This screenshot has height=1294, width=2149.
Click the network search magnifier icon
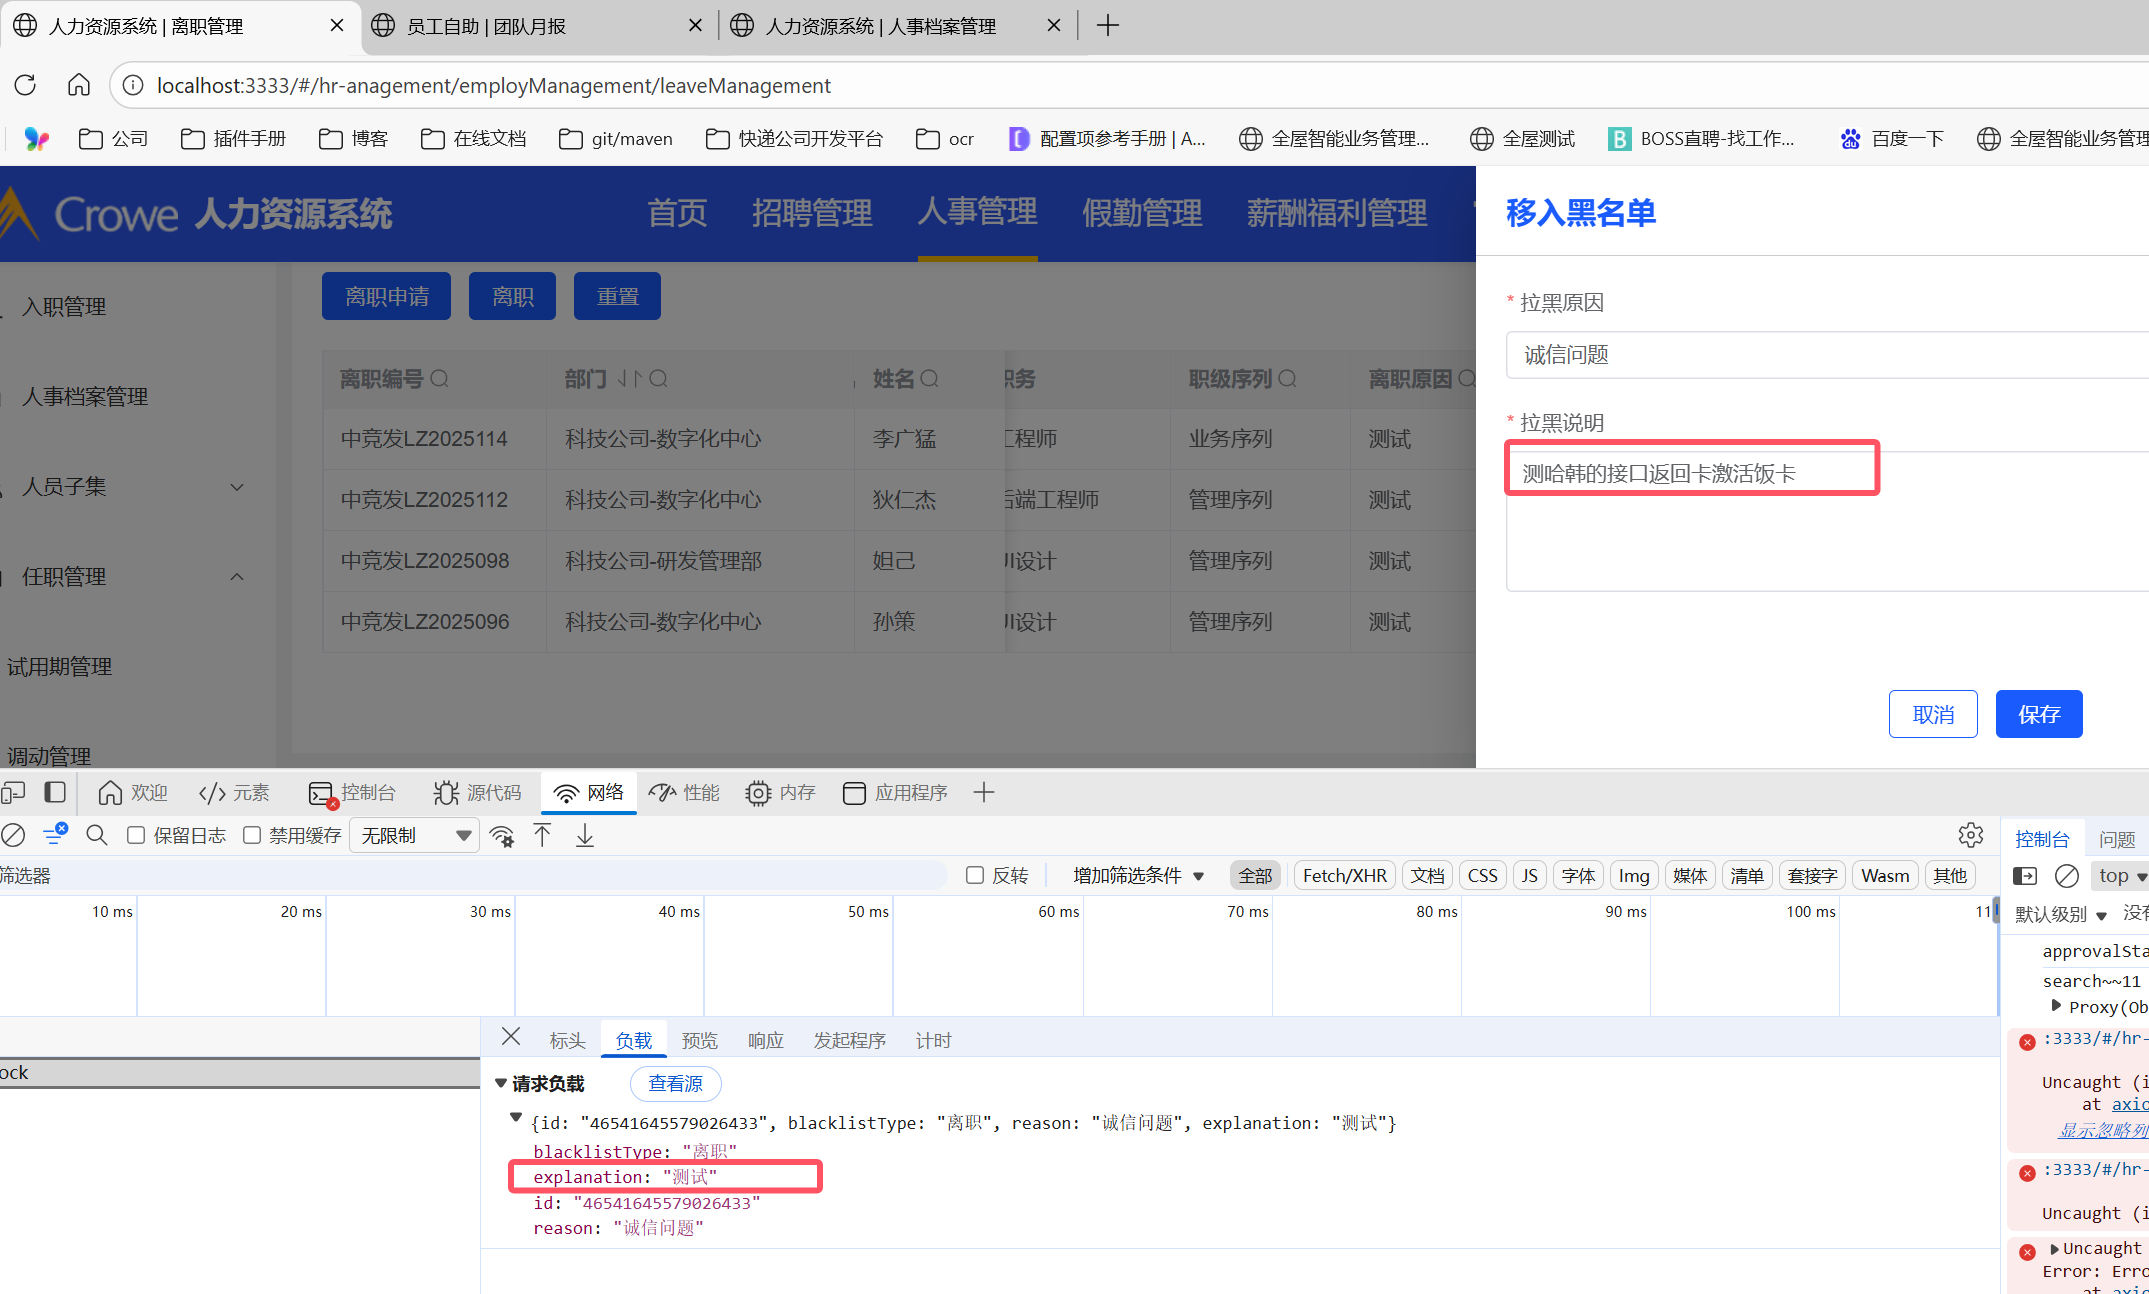click(96, 835)
